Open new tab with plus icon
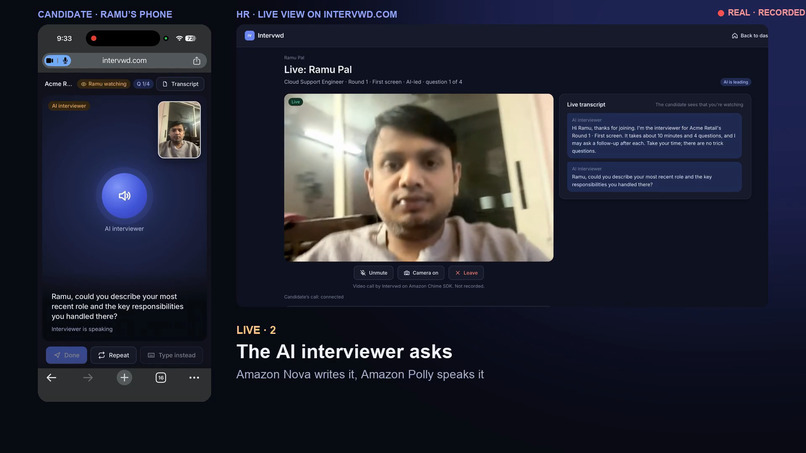806x453 pixels. pyautogui.click(x=124, y=378)
